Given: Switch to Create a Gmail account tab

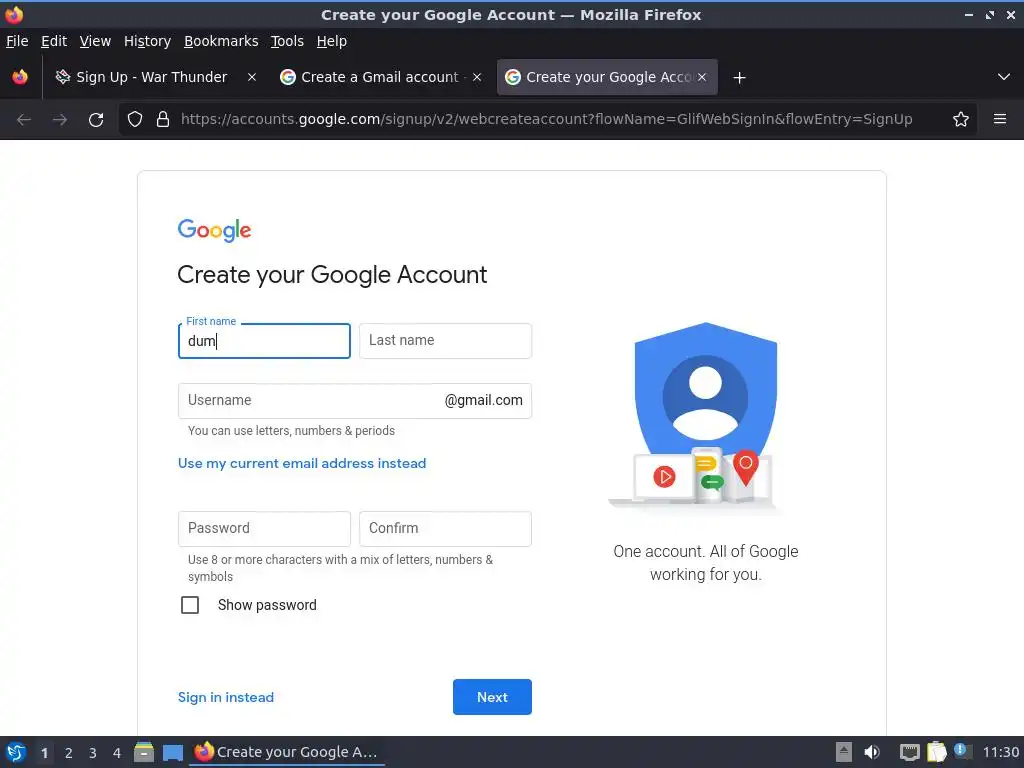Looking at the screenshot, I should [381, 77].
